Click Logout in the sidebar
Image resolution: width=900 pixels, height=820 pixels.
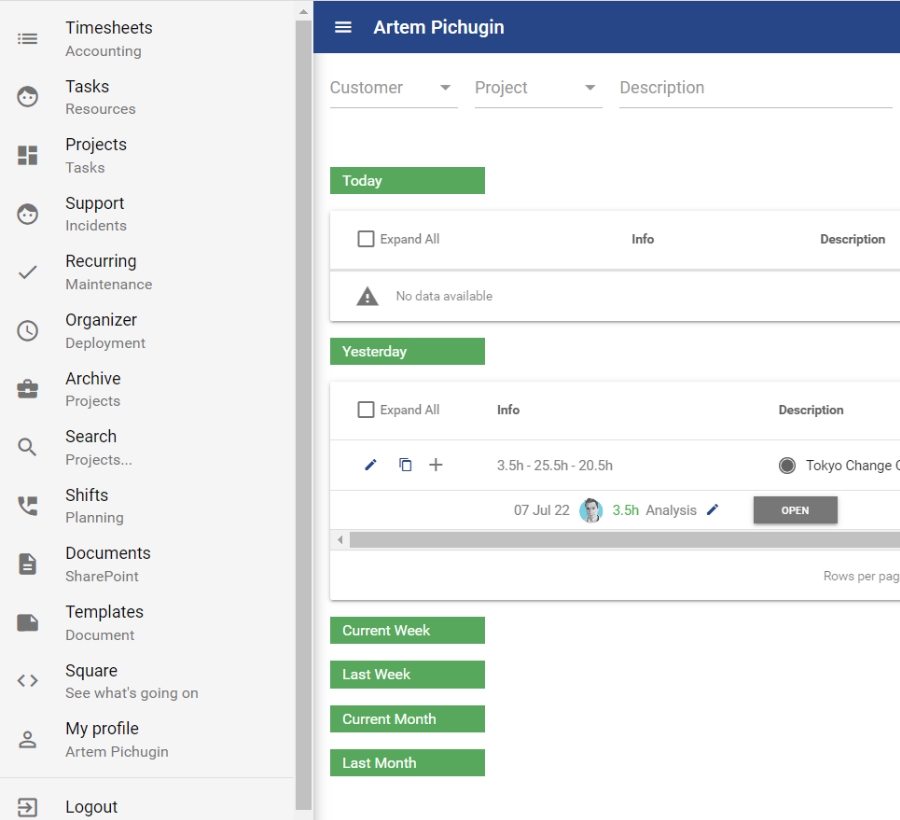pyautogui.click(x=91, y=807)
